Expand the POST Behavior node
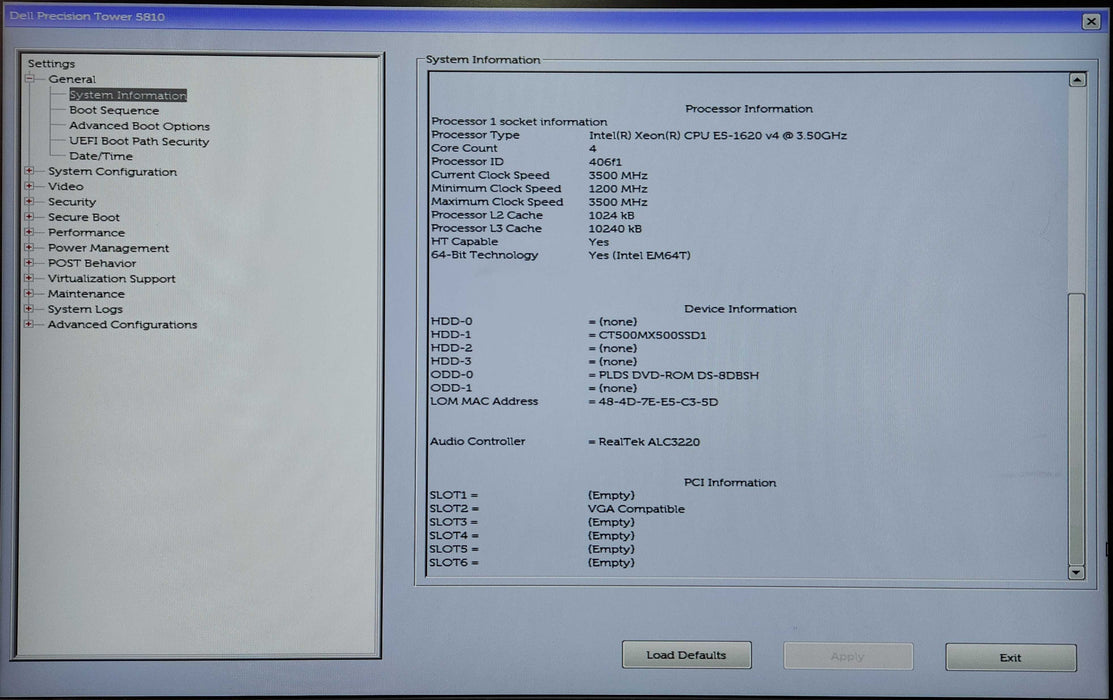Screen dimensions: 1113x700 (29, 263)
